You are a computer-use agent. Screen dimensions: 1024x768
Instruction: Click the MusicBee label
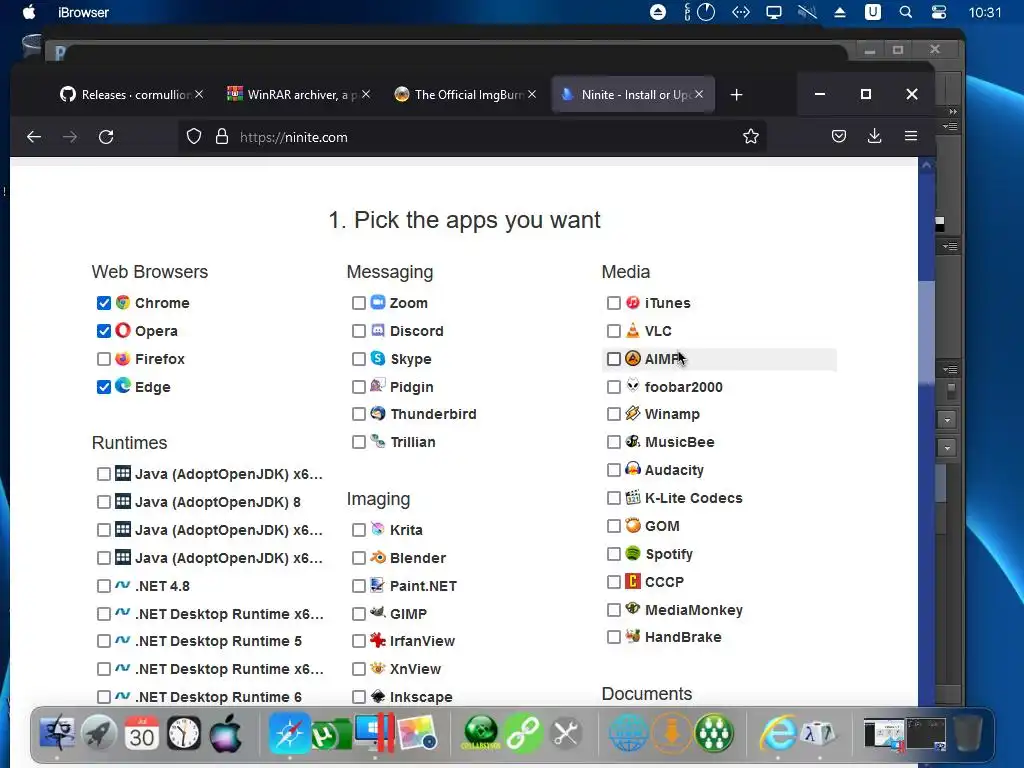pos(680,442)
